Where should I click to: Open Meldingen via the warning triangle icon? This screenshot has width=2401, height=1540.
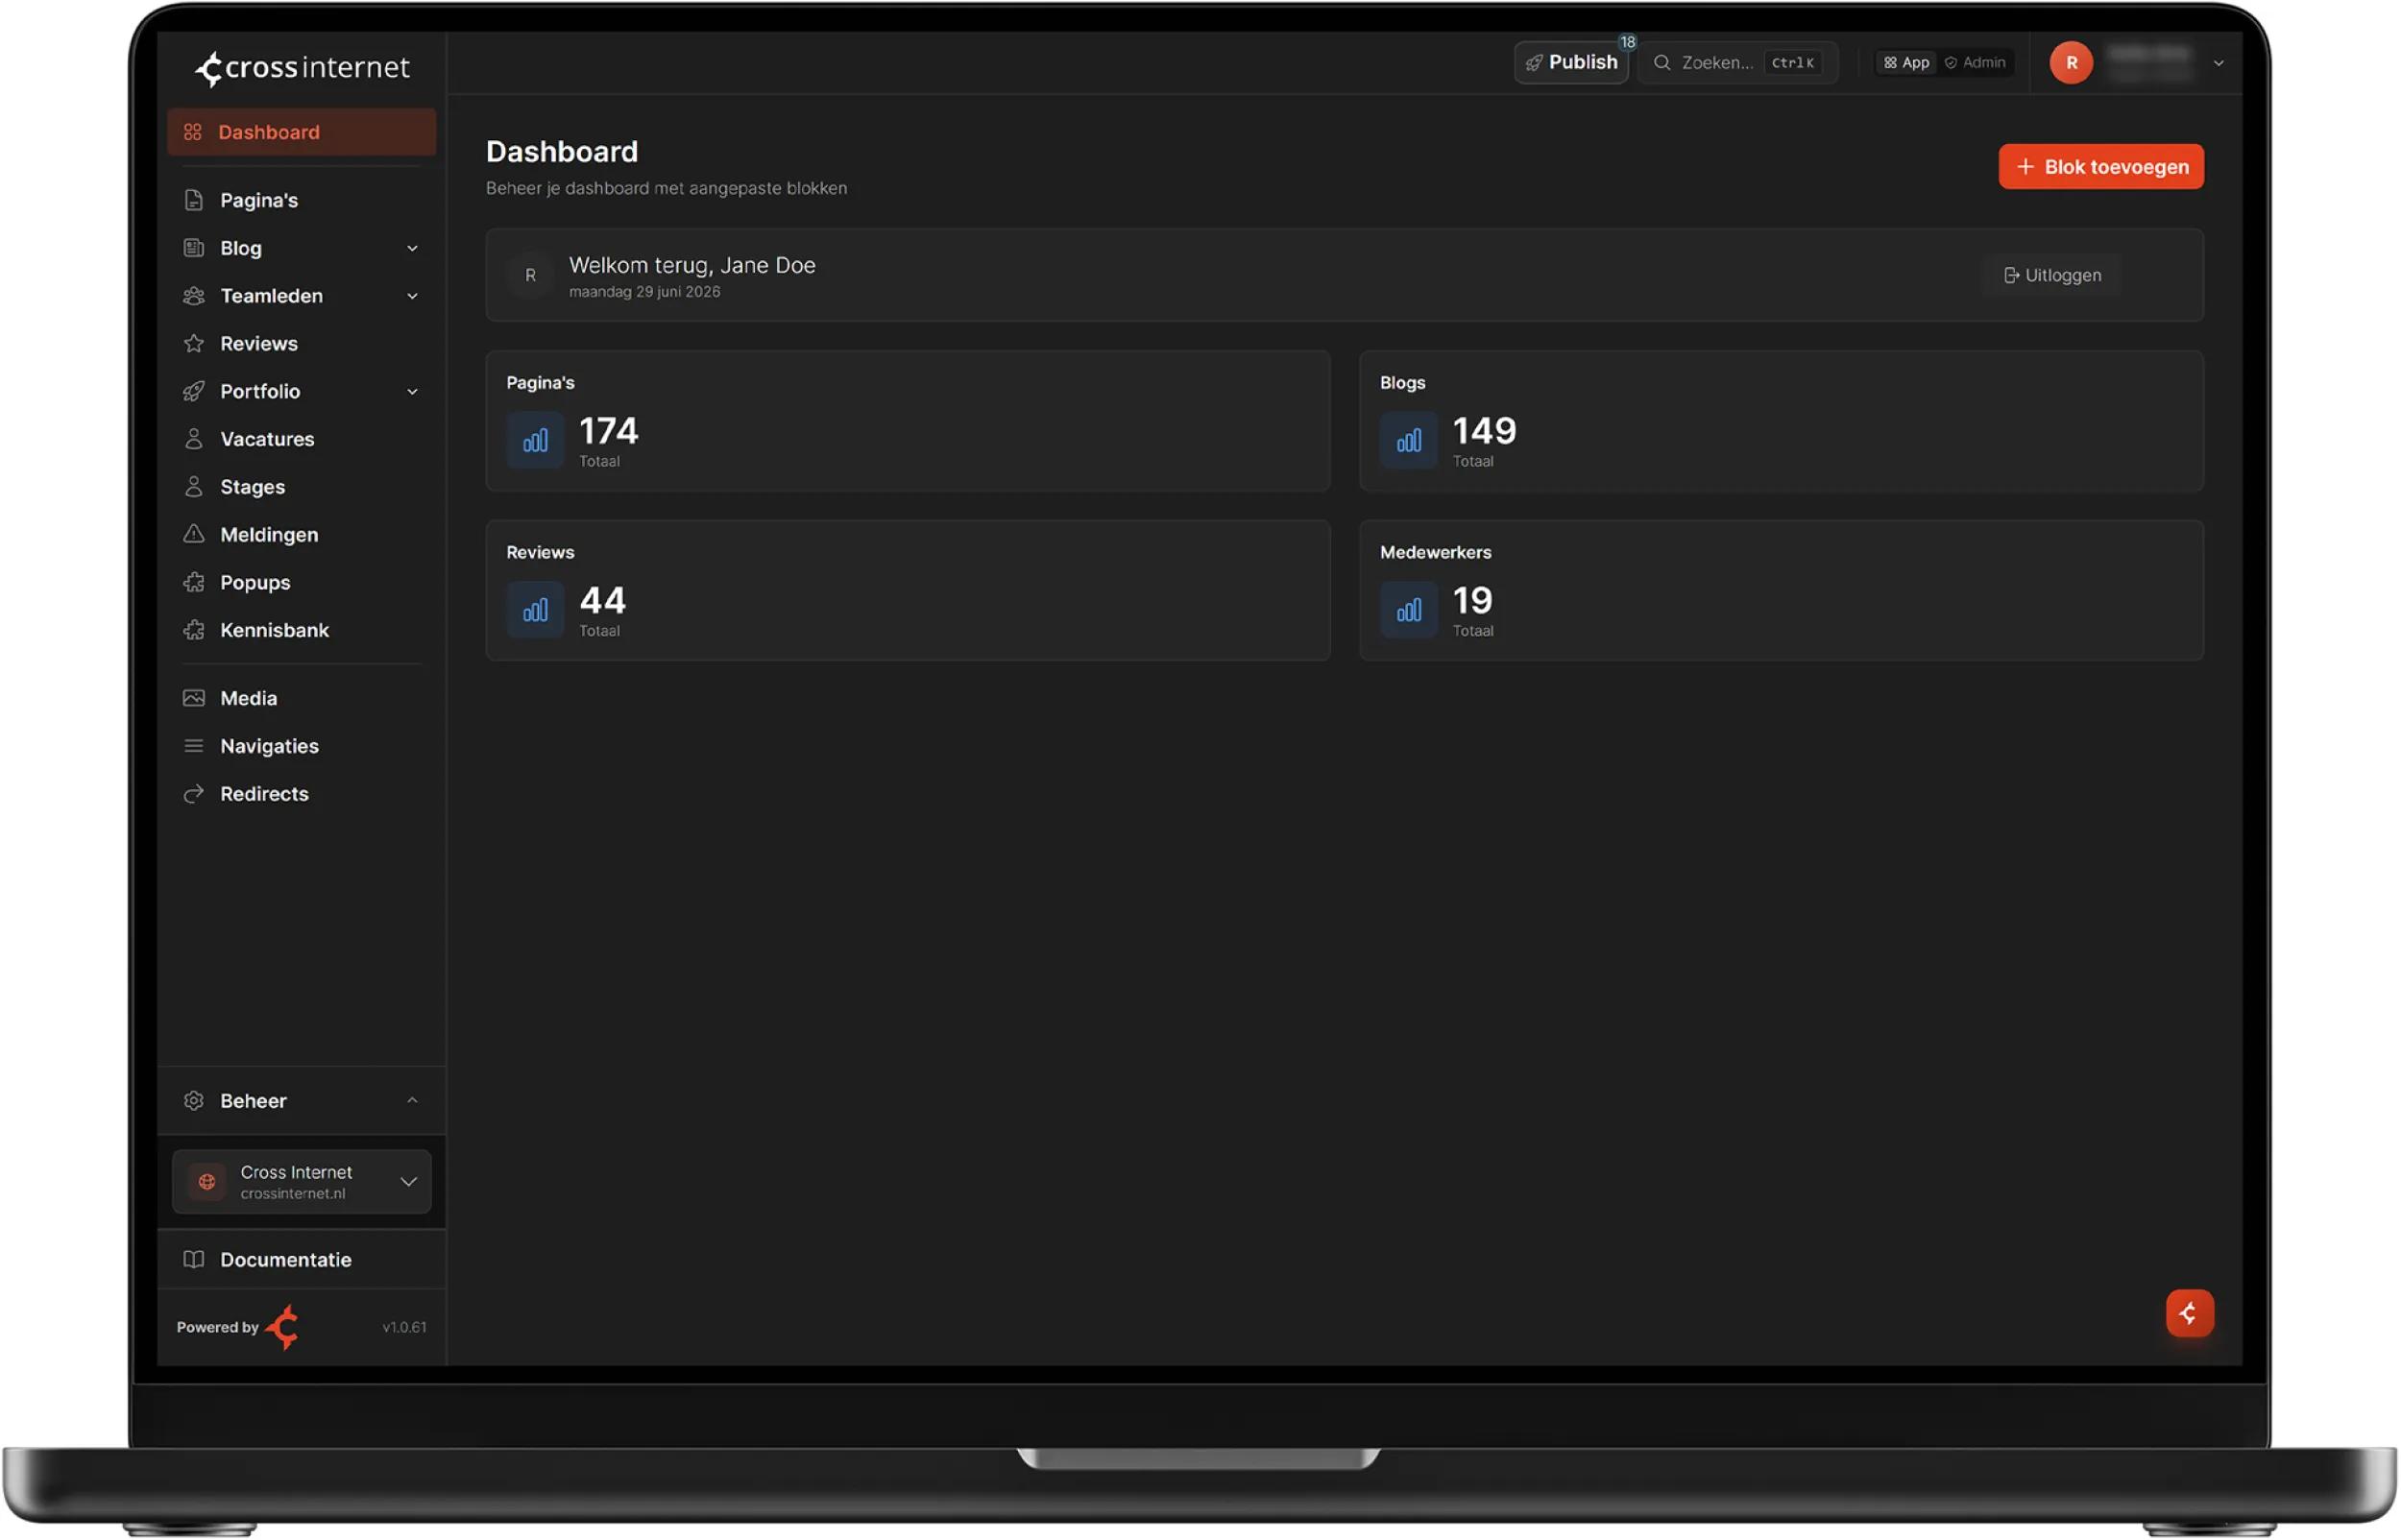pyautogui.click(x=194, y=535)
